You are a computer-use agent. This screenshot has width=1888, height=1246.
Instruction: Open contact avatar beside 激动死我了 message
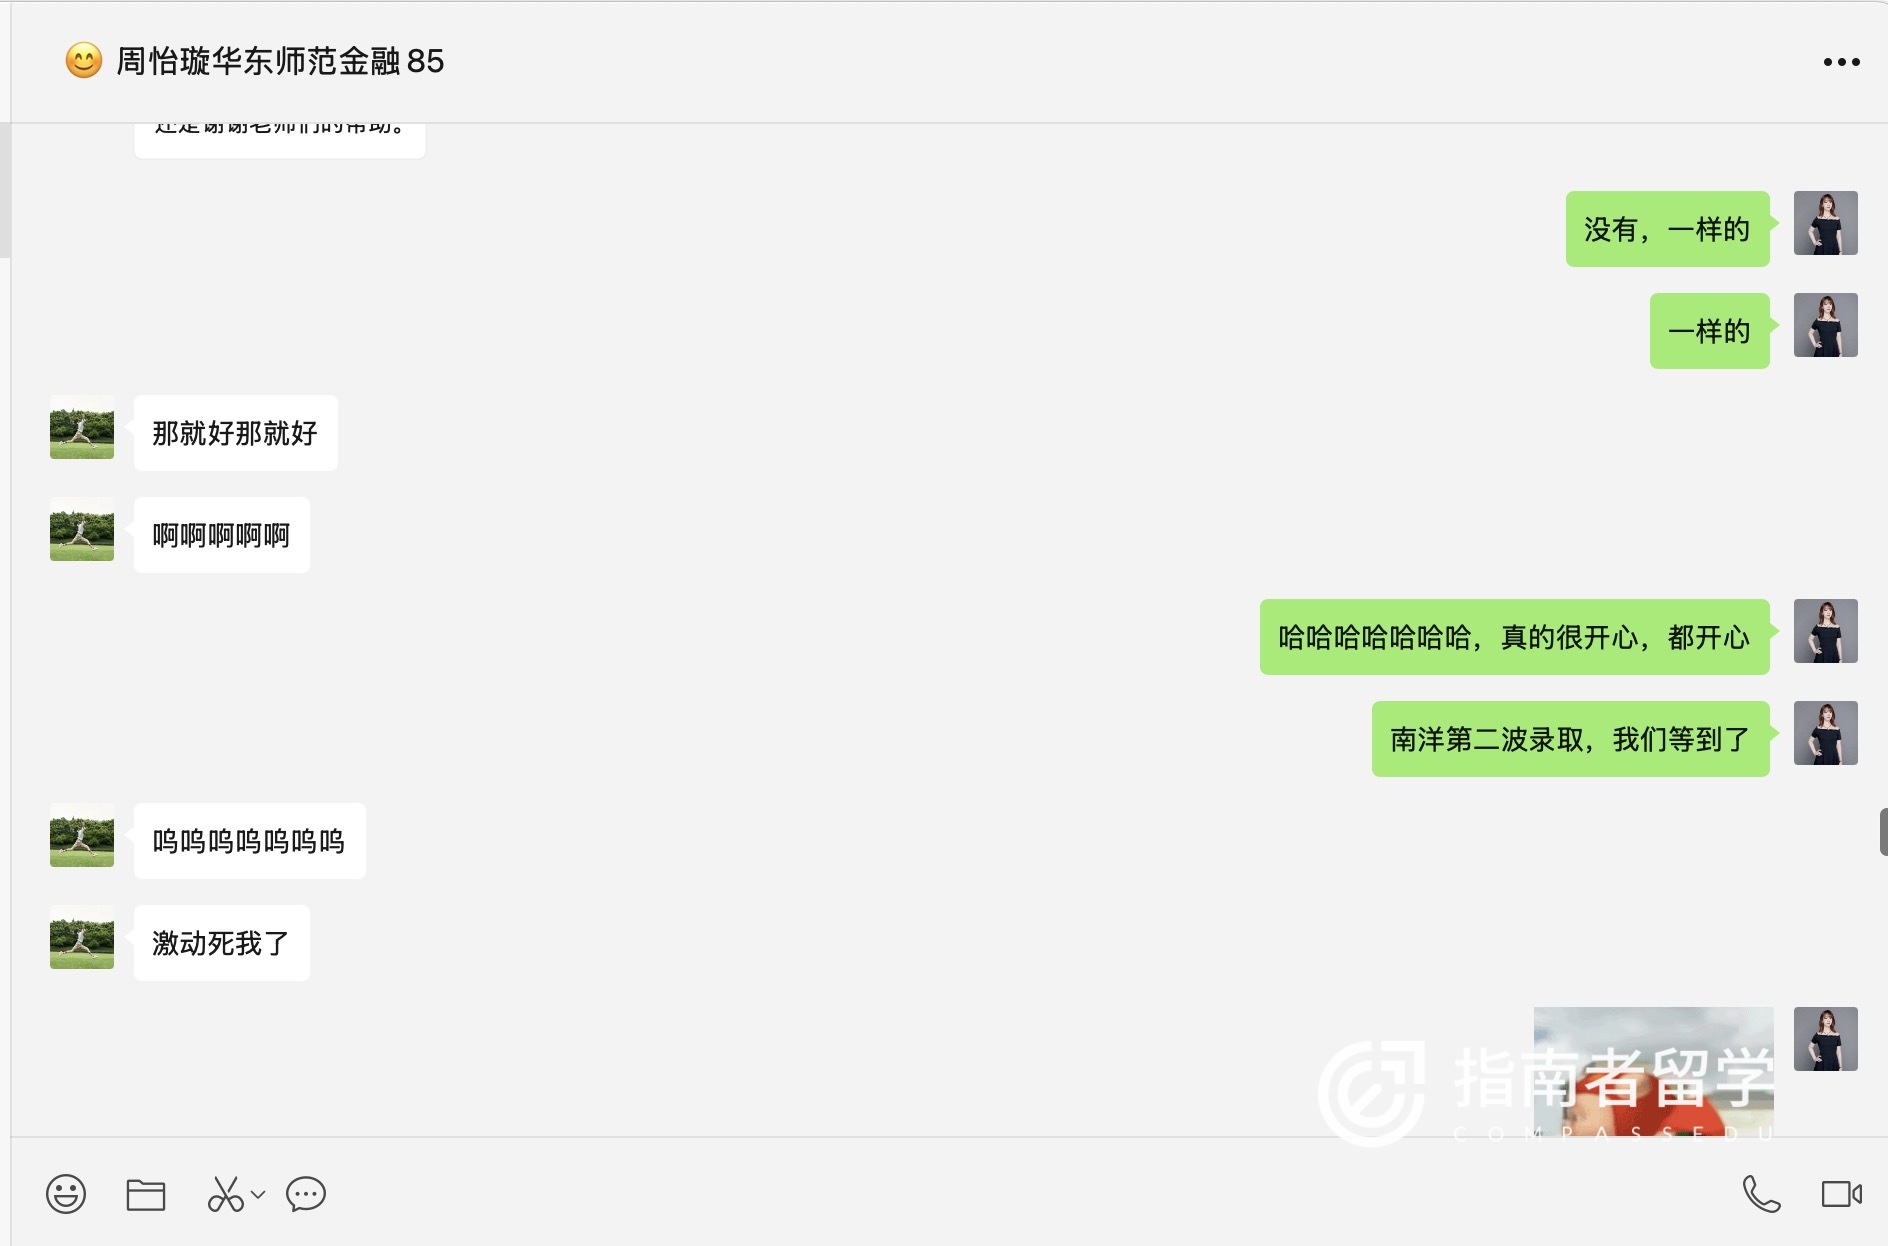pos(82,937)
